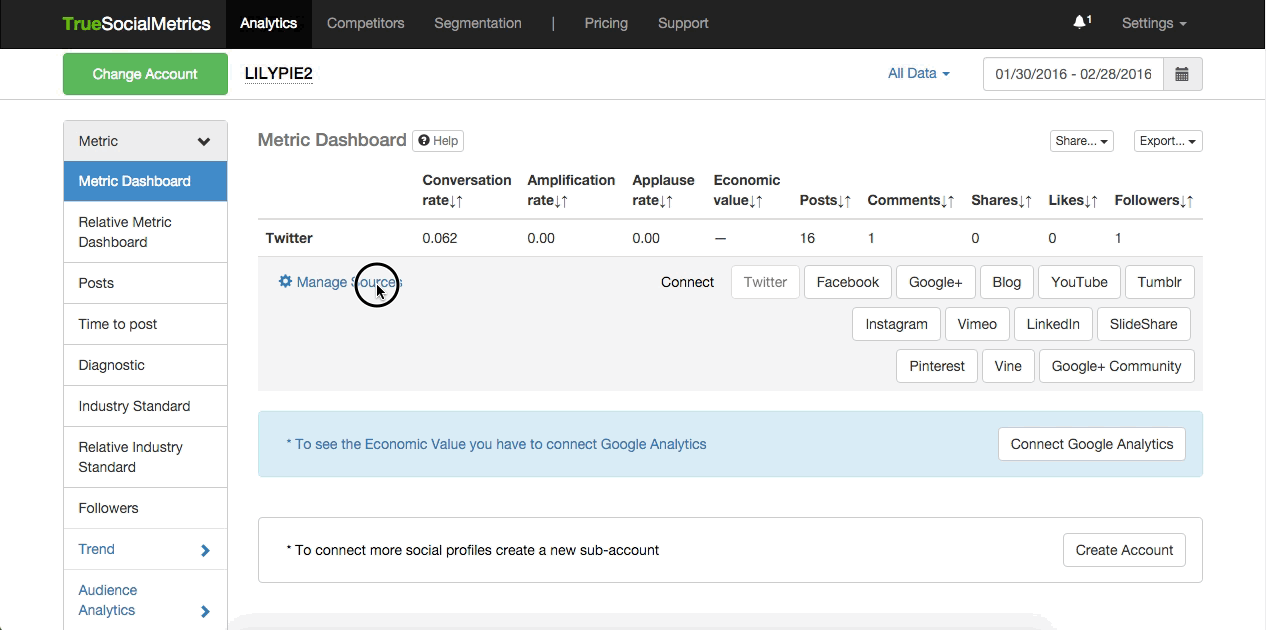
Task: Open the calendar date picker icon
Action: (x=1182, y=74)
